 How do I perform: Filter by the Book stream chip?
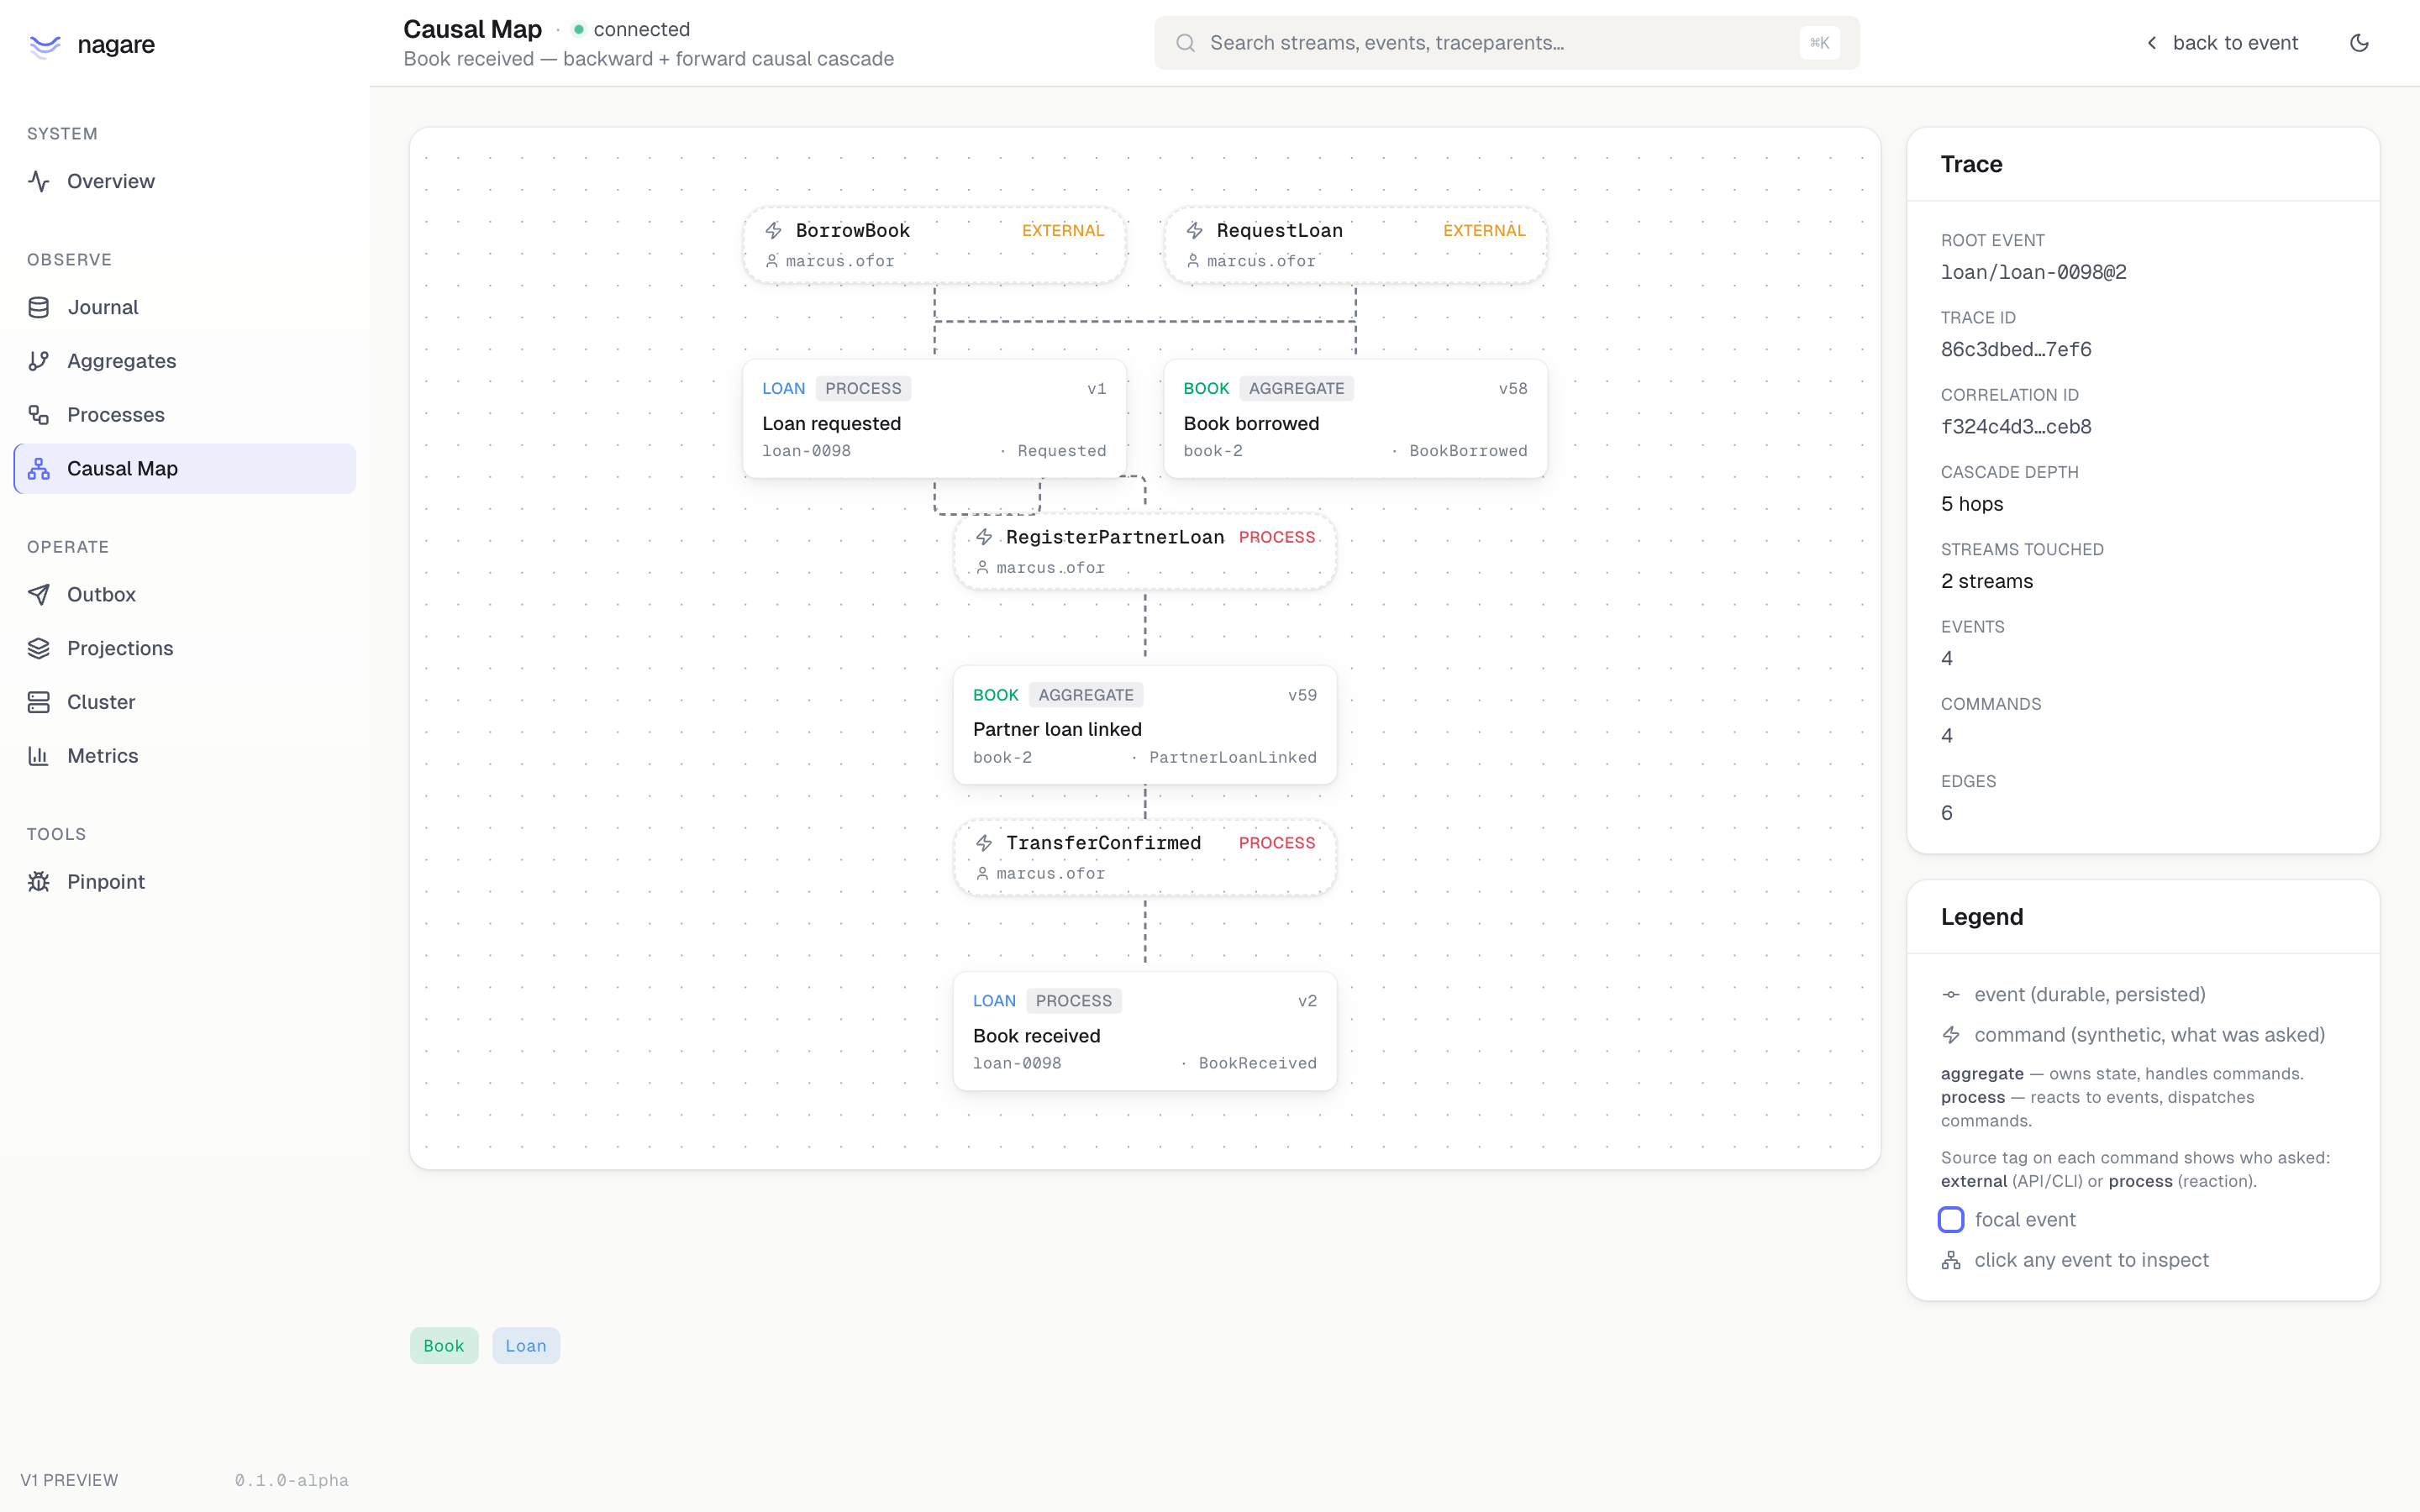pos(444,1346)
